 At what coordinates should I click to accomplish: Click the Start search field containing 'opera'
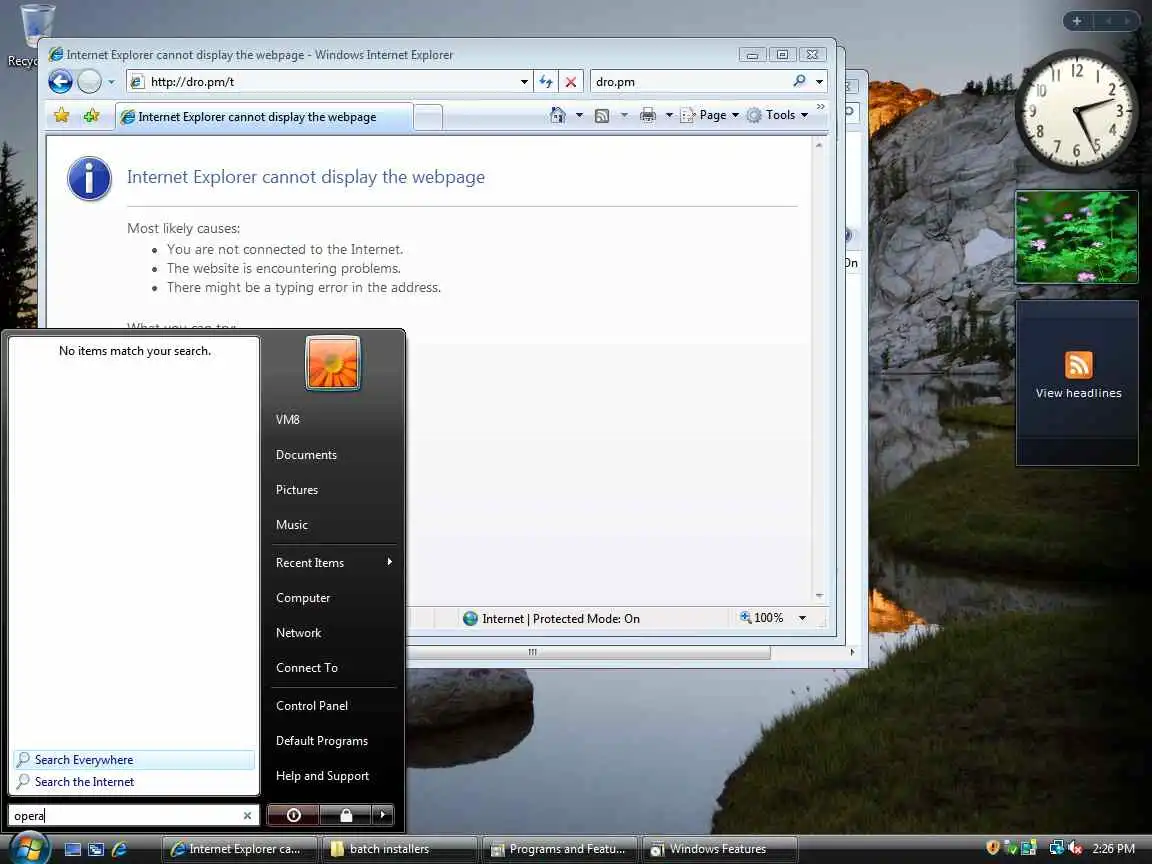point(125,816)
